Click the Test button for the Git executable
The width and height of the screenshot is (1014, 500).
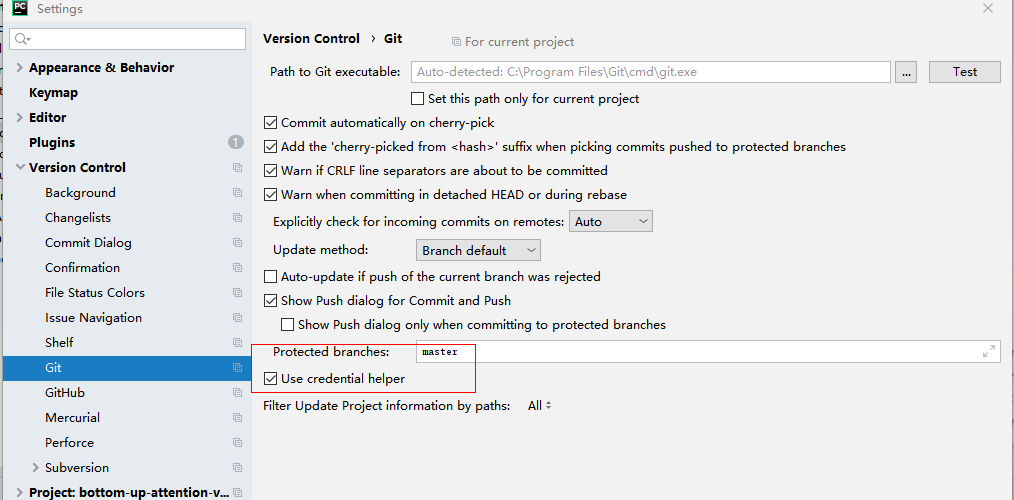pyautogui.click(x=964, y=72)
